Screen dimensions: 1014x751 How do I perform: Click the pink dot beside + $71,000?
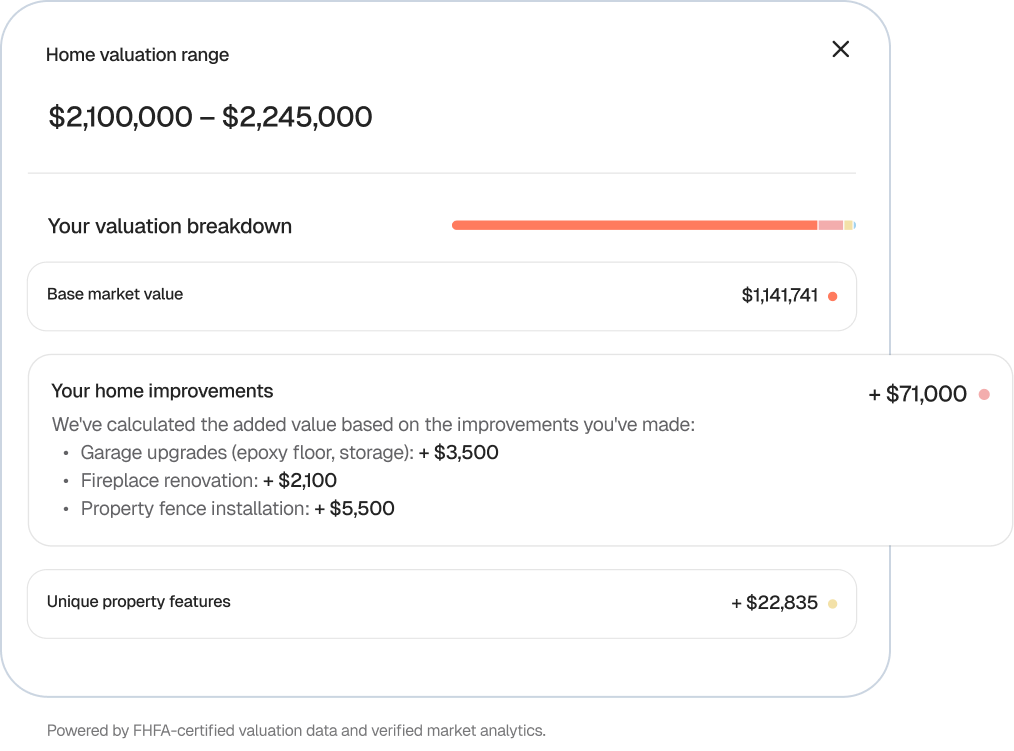pos(984,395)
